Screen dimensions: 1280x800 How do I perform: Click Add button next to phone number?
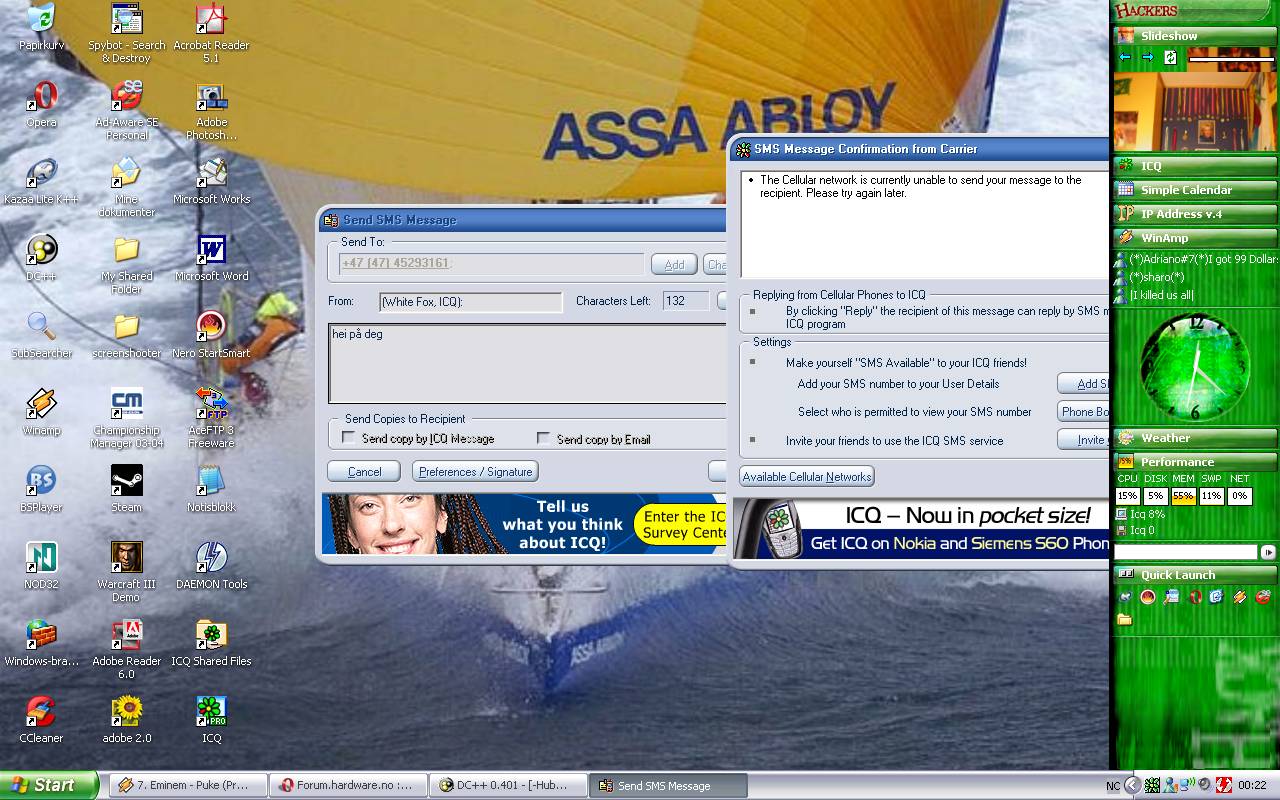(x=674, y=264)
